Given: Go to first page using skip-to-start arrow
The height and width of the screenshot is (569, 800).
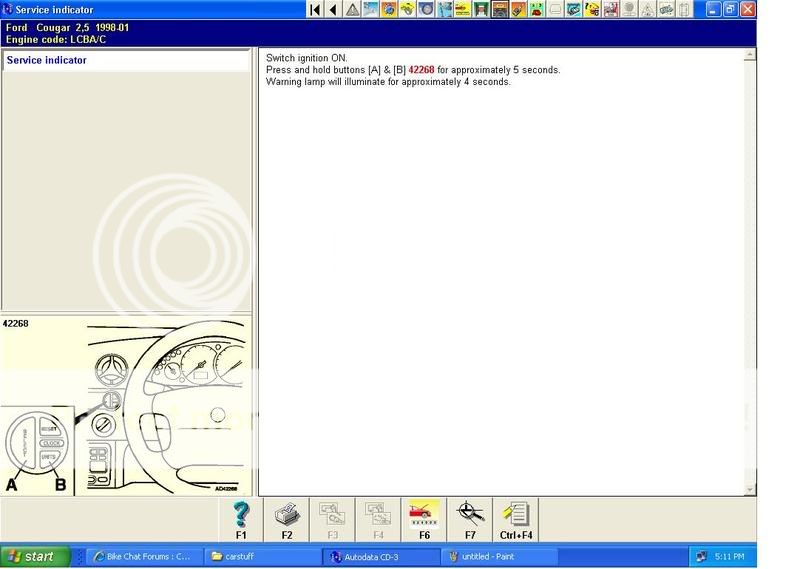Looking at the screenshot, I should 315,9.
